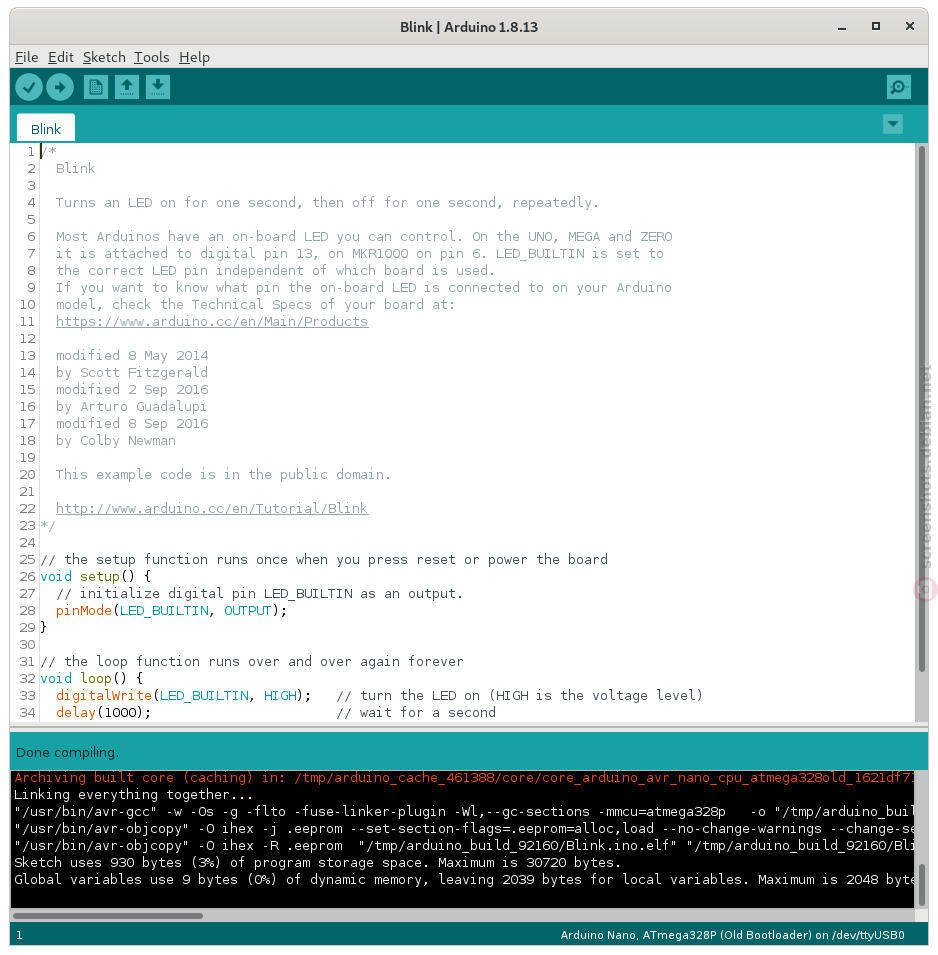Open the Edit menu

[61, 57]
